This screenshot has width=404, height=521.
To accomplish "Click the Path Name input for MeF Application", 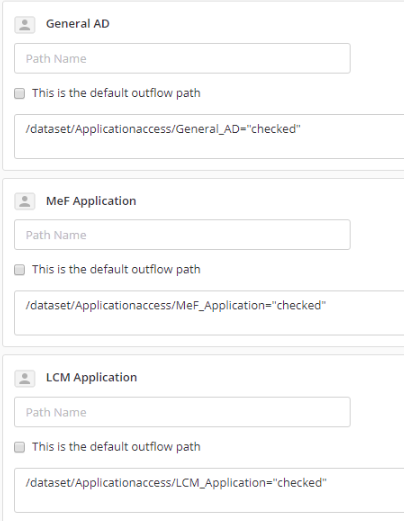I will pos(182,234).
